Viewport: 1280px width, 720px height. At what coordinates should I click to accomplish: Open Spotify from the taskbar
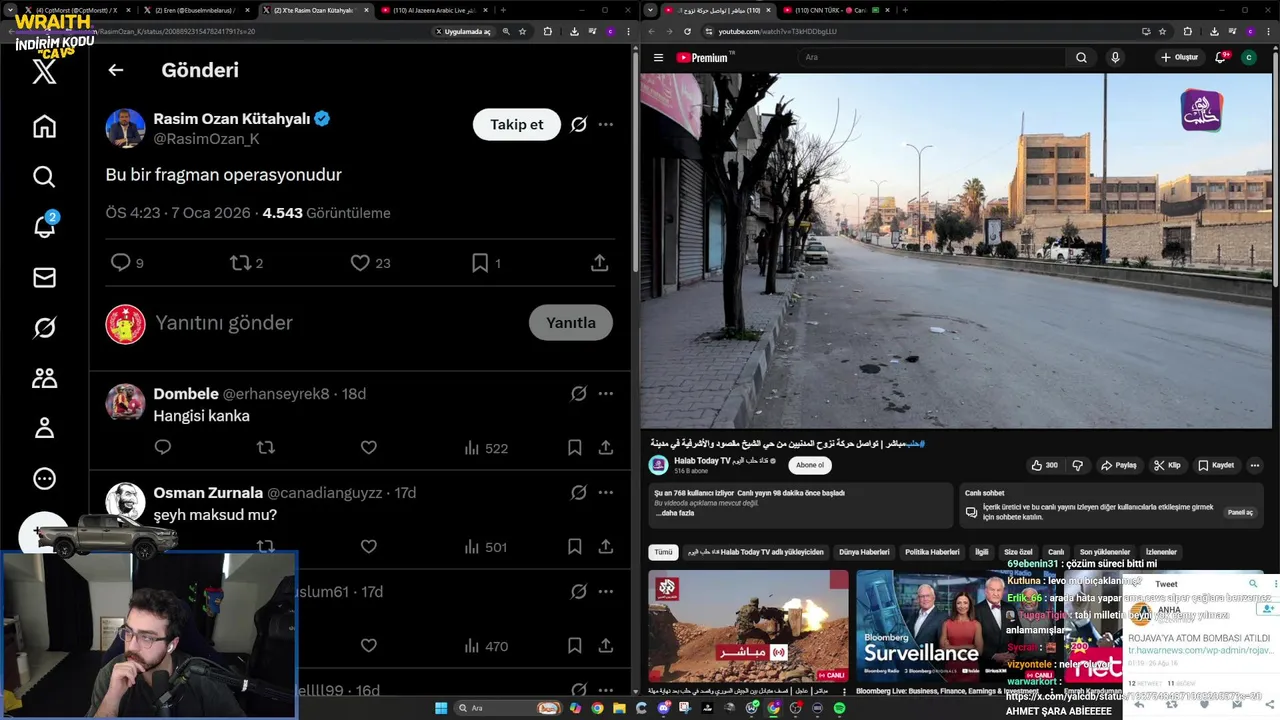[839, 708]
